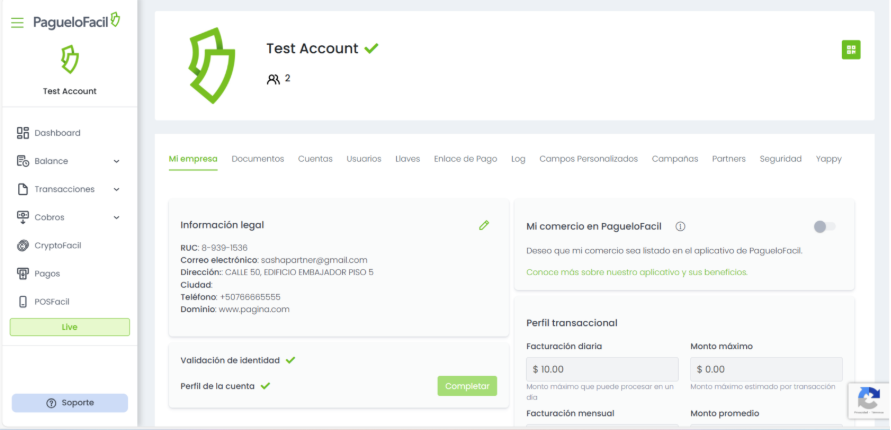
Task: Expand the Balance submenu
Action: (x=116, y=161)
